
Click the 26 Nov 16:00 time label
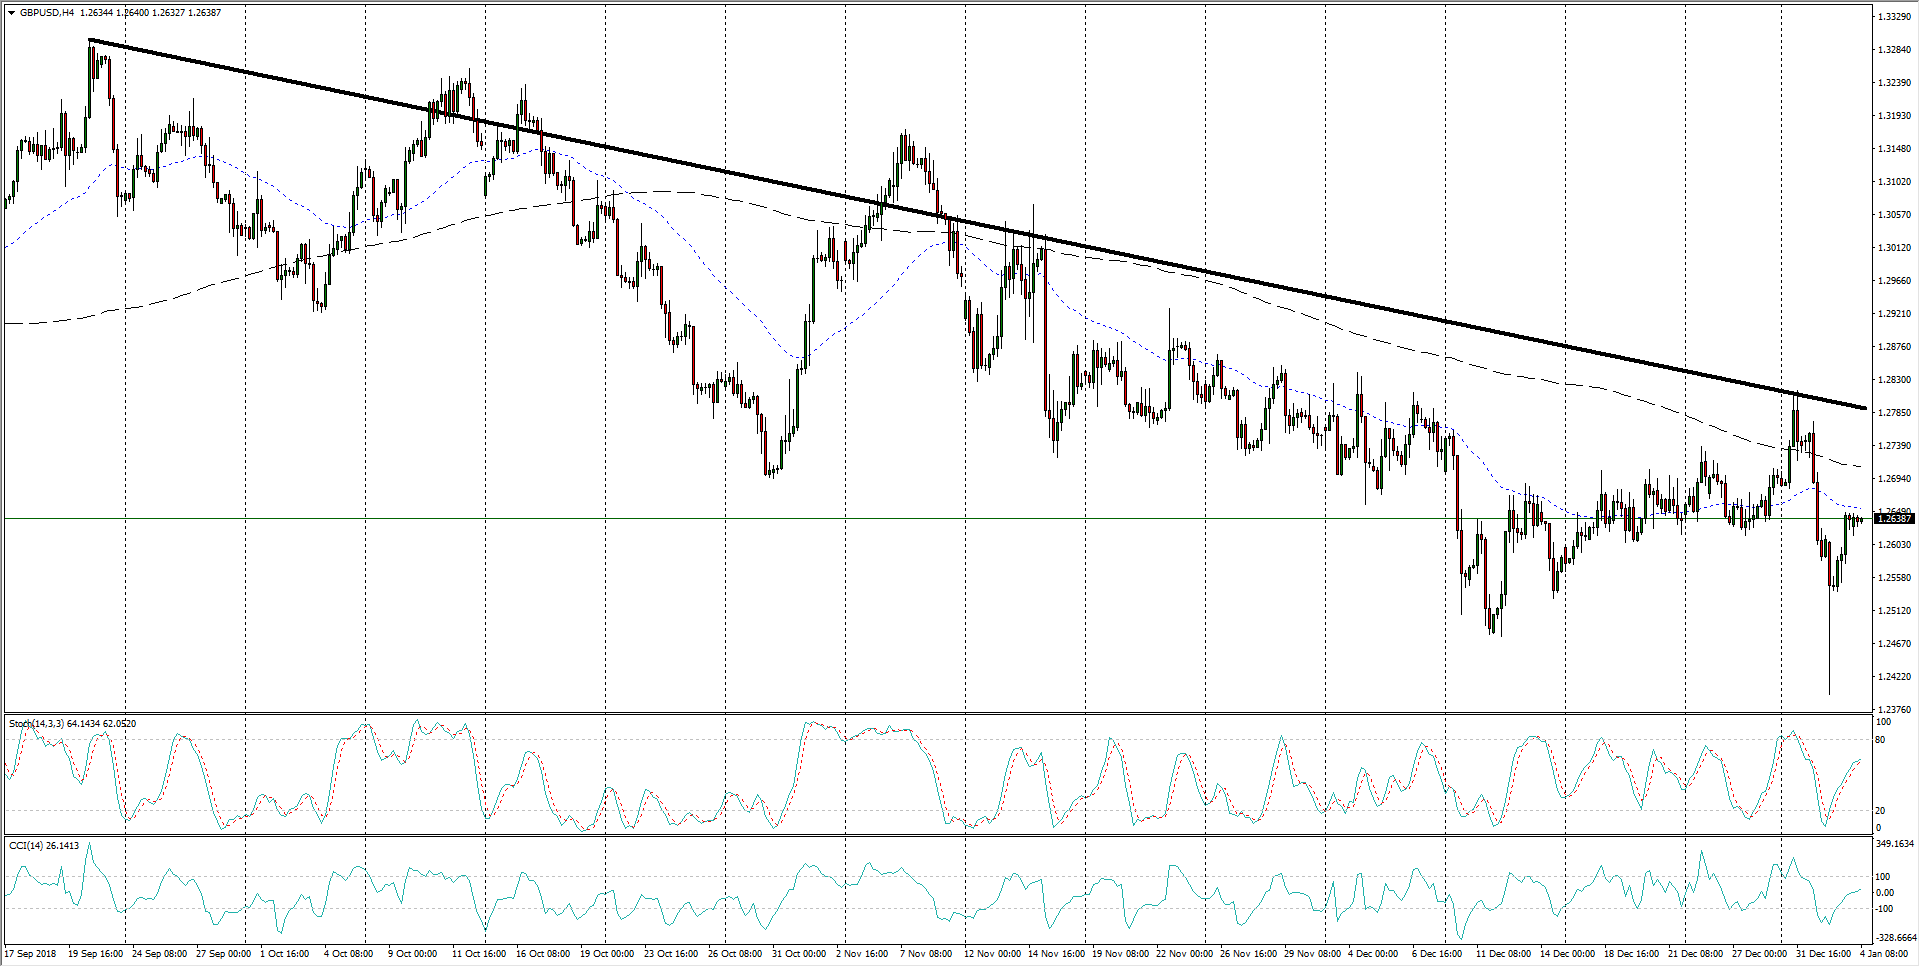pyautogui.click(x=1249, y=954)
